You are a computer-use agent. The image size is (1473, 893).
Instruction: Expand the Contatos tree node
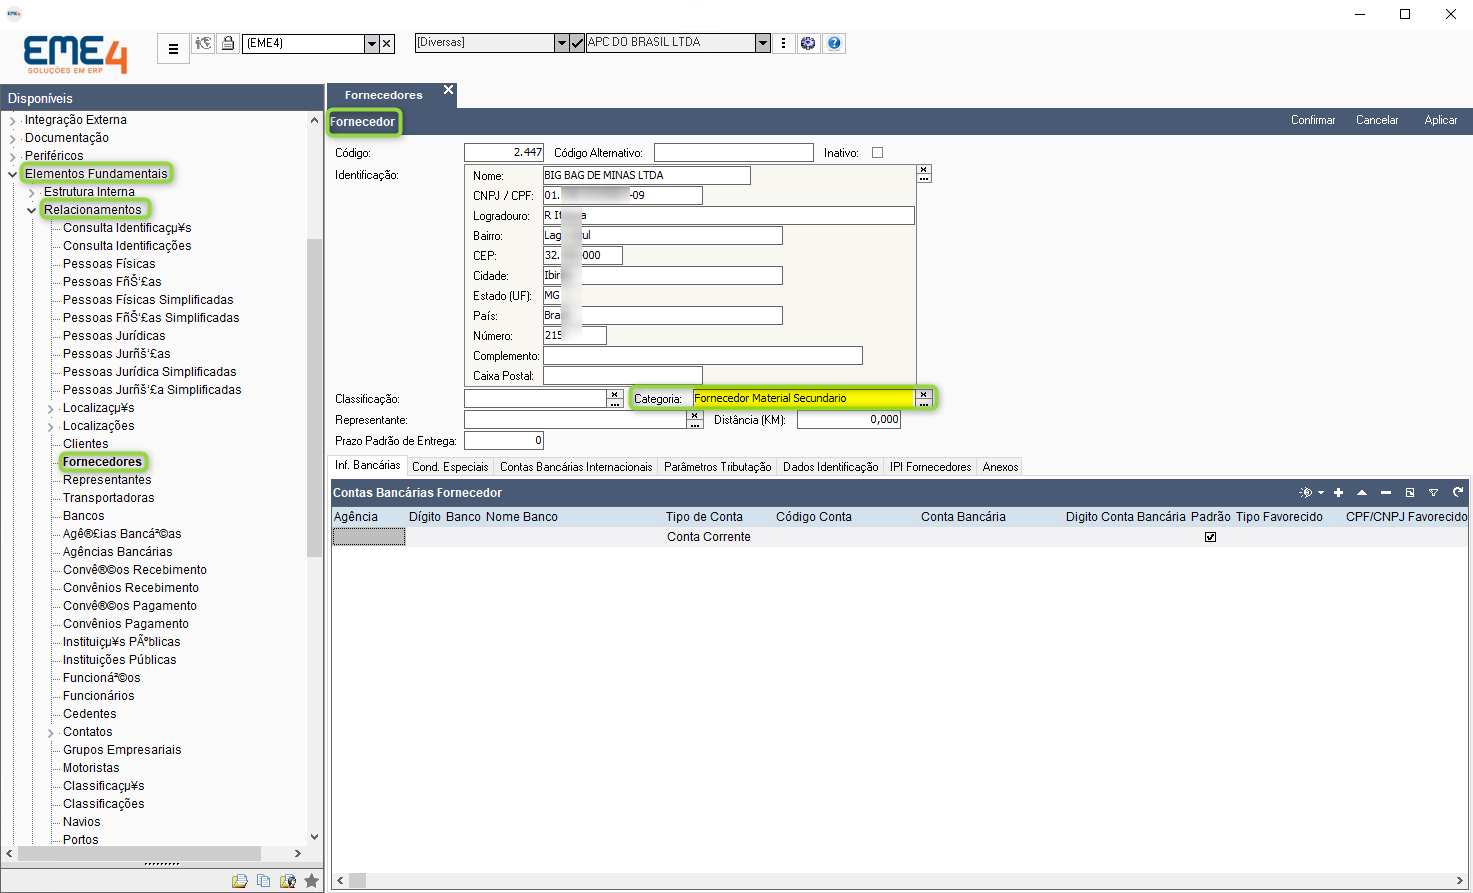point(51,732)
